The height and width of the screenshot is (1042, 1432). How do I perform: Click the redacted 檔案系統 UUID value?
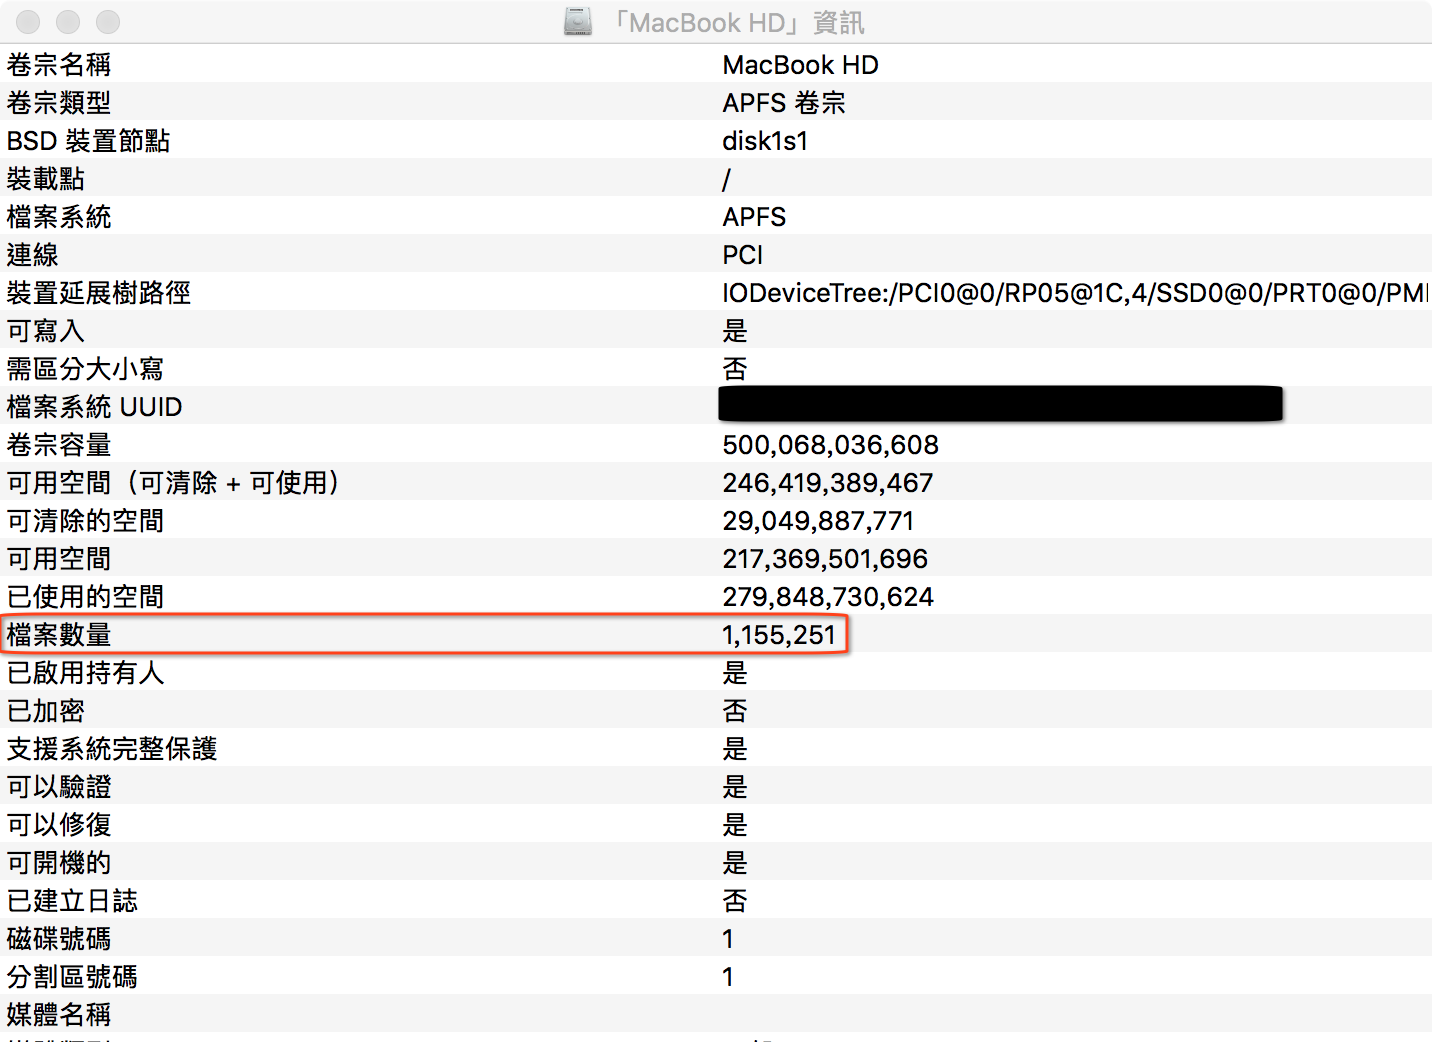[x=1000, y=404]
